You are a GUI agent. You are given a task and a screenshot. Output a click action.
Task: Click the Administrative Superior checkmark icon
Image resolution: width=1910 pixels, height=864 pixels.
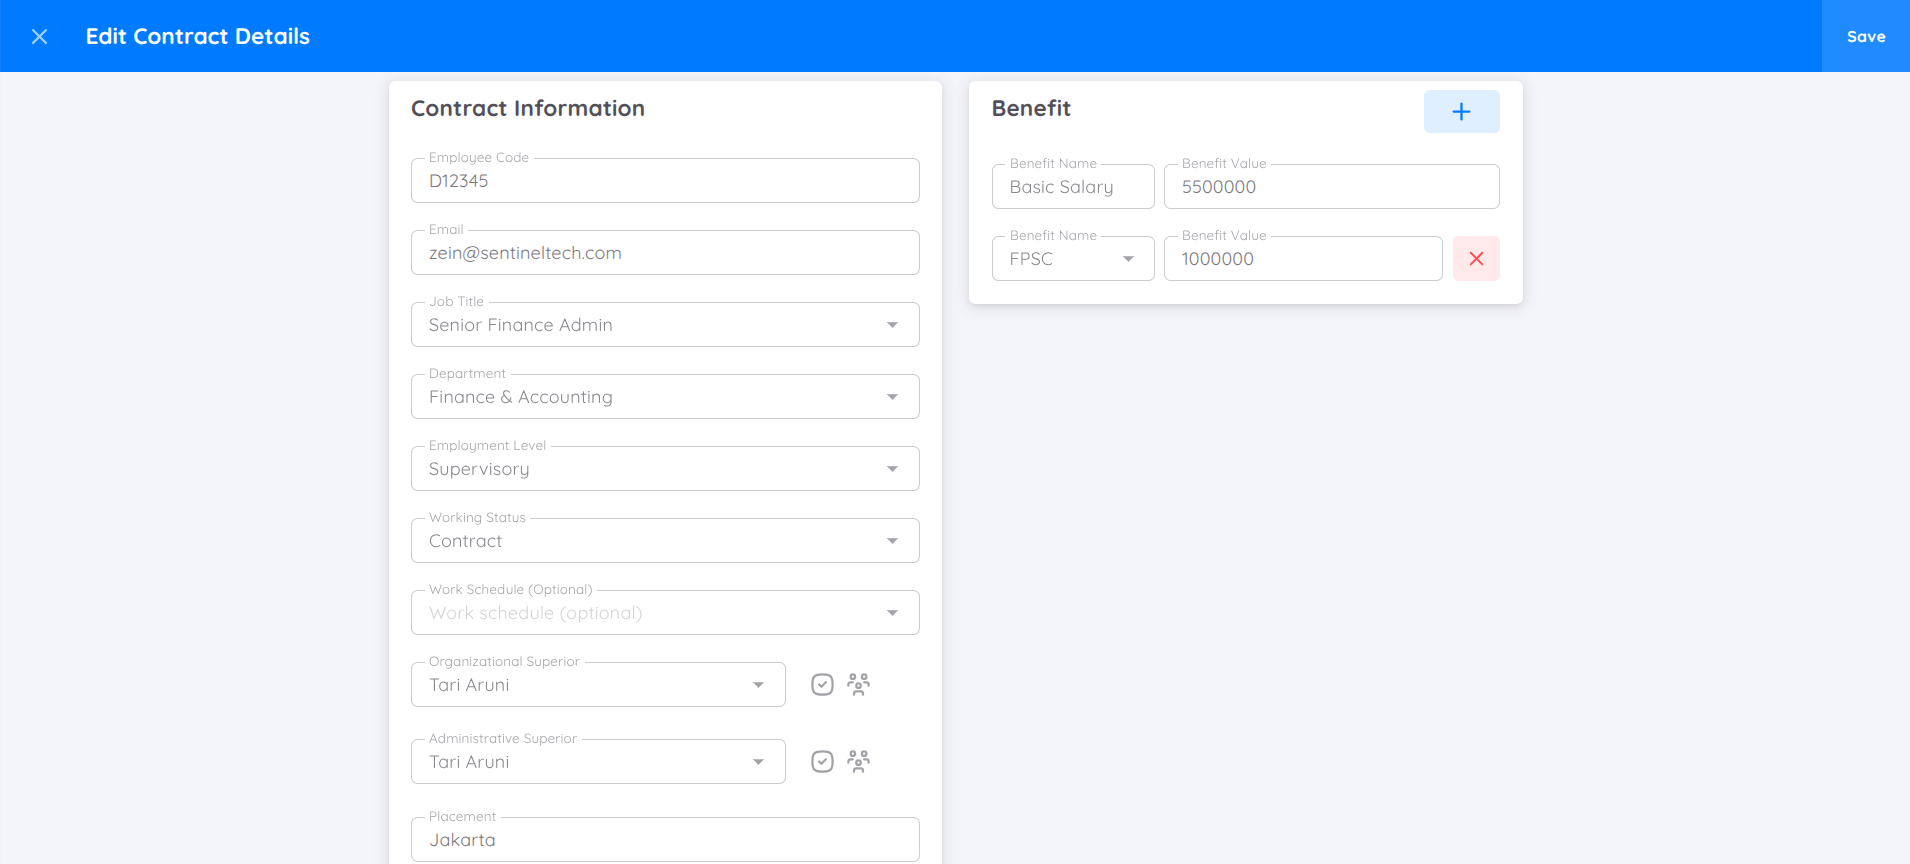point(822,762)
